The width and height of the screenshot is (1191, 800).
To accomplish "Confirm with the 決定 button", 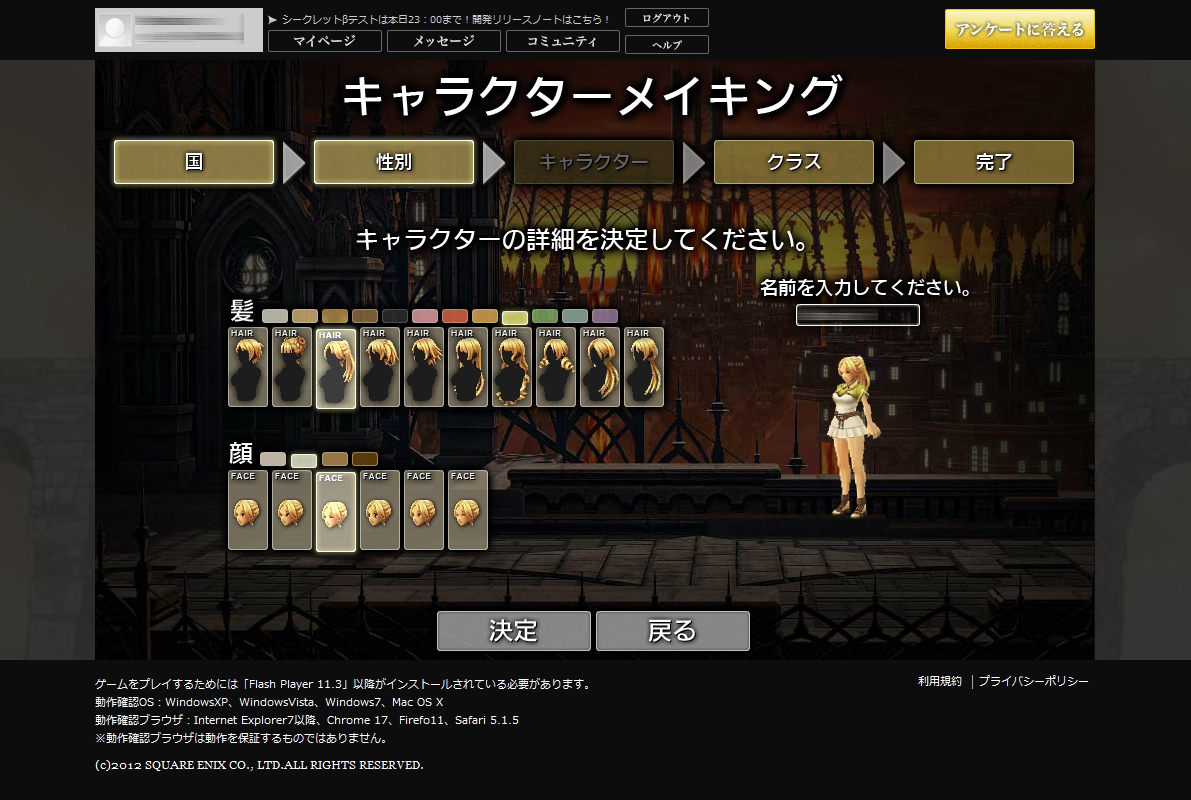I will coord(513,631).
